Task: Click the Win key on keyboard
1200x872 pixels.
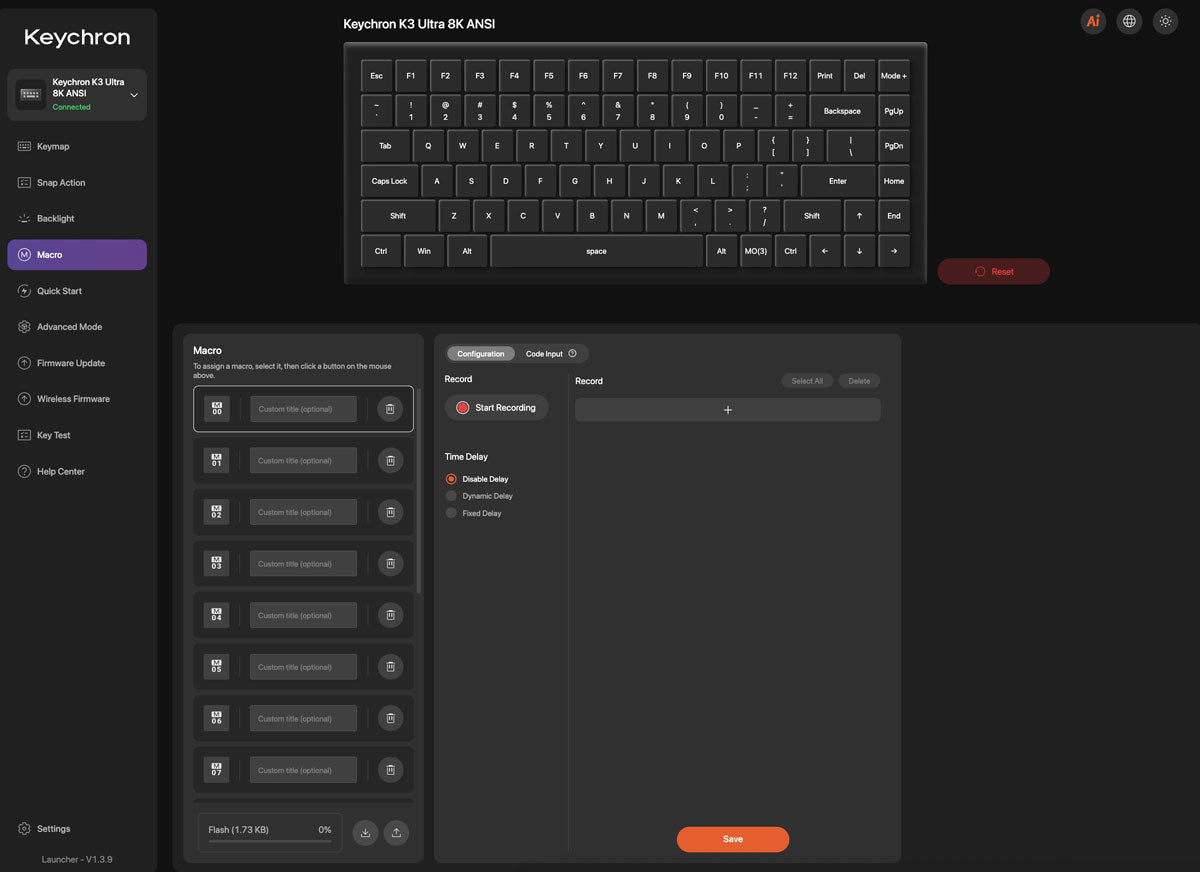Action: [x=424, y=251]
